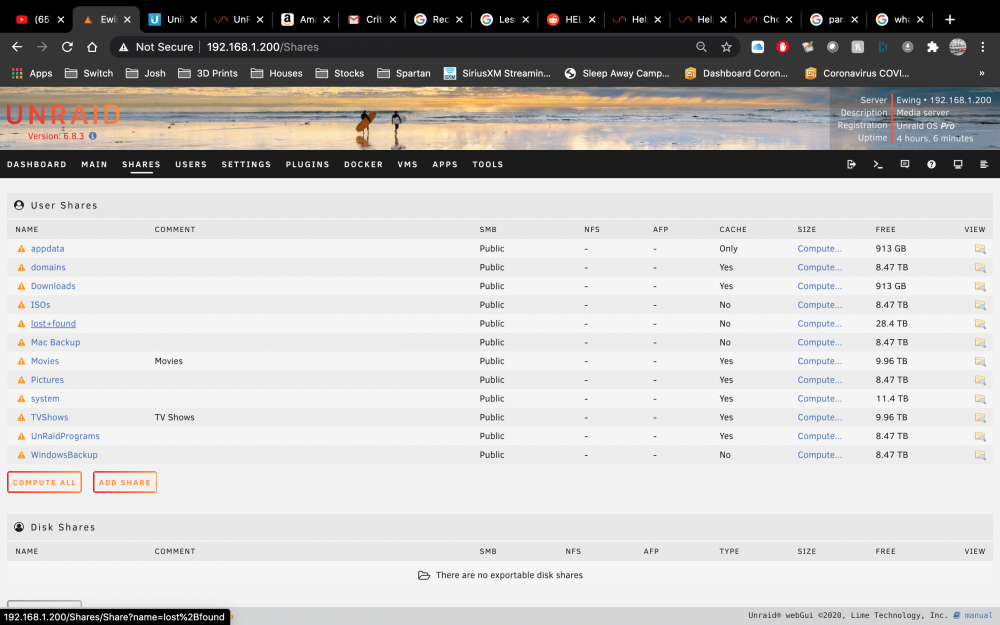Open the Settings menu item
The height and width of the screenshot is (625, 1000).
click(246, 165)
